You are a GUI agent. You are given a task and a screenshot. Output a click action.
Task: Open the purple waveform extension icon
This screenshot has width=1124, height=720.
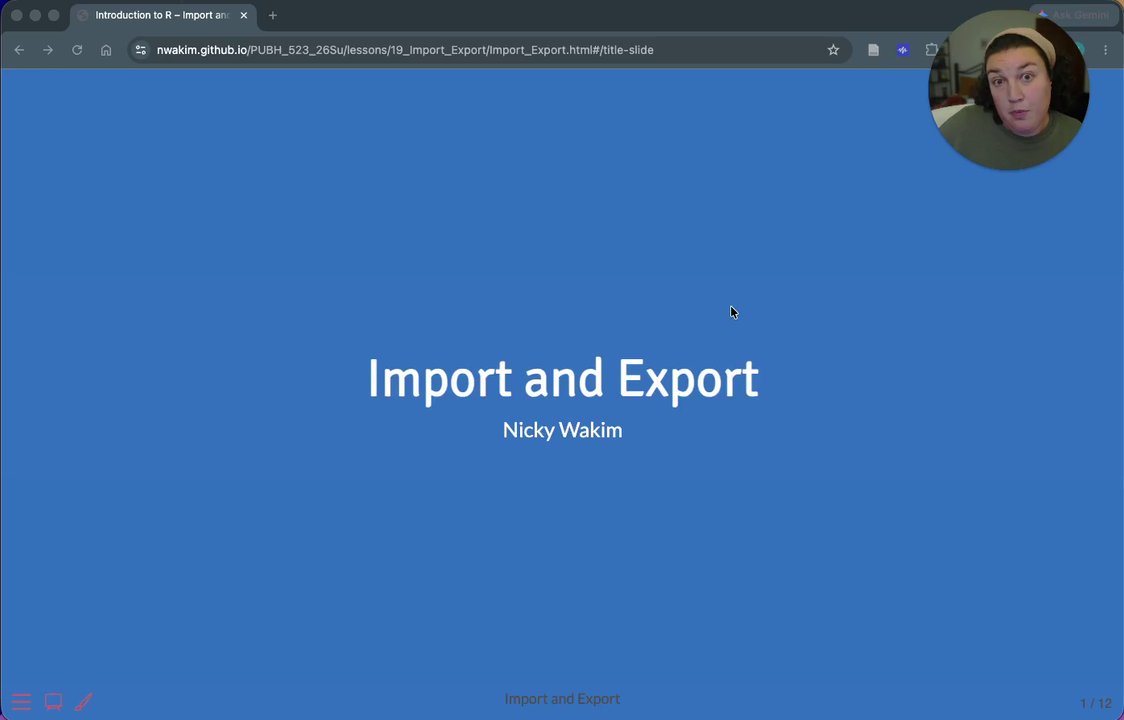[902, 50]
